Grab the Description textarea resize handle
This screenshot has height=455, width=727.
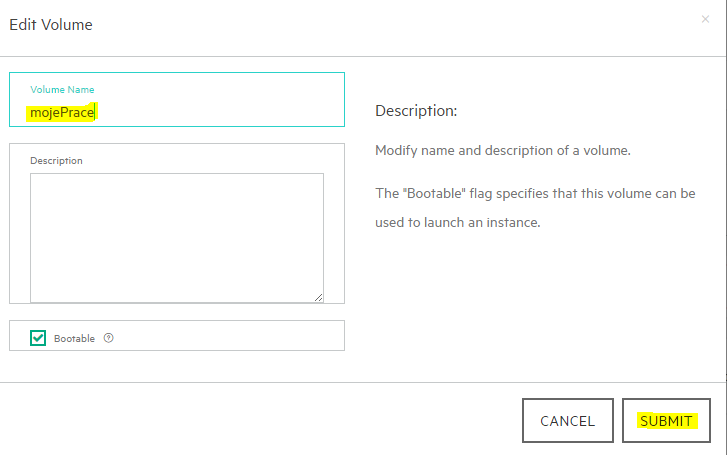(x=319, y=298)
